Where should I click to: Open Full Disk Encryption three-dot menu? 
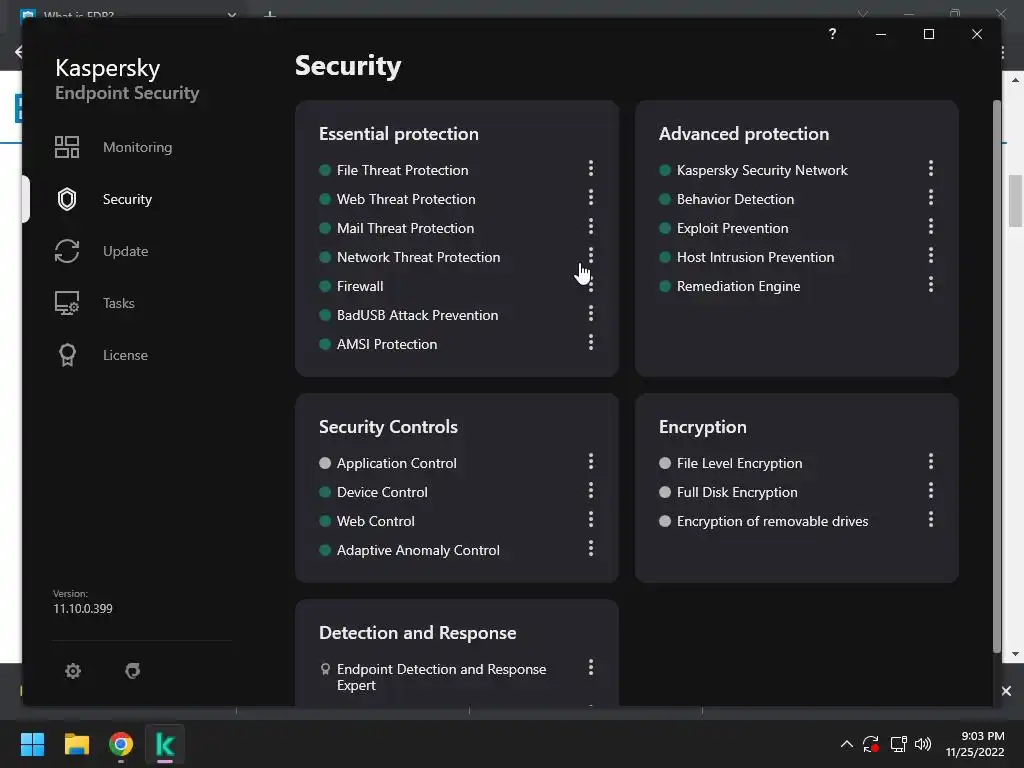[931, 490]
